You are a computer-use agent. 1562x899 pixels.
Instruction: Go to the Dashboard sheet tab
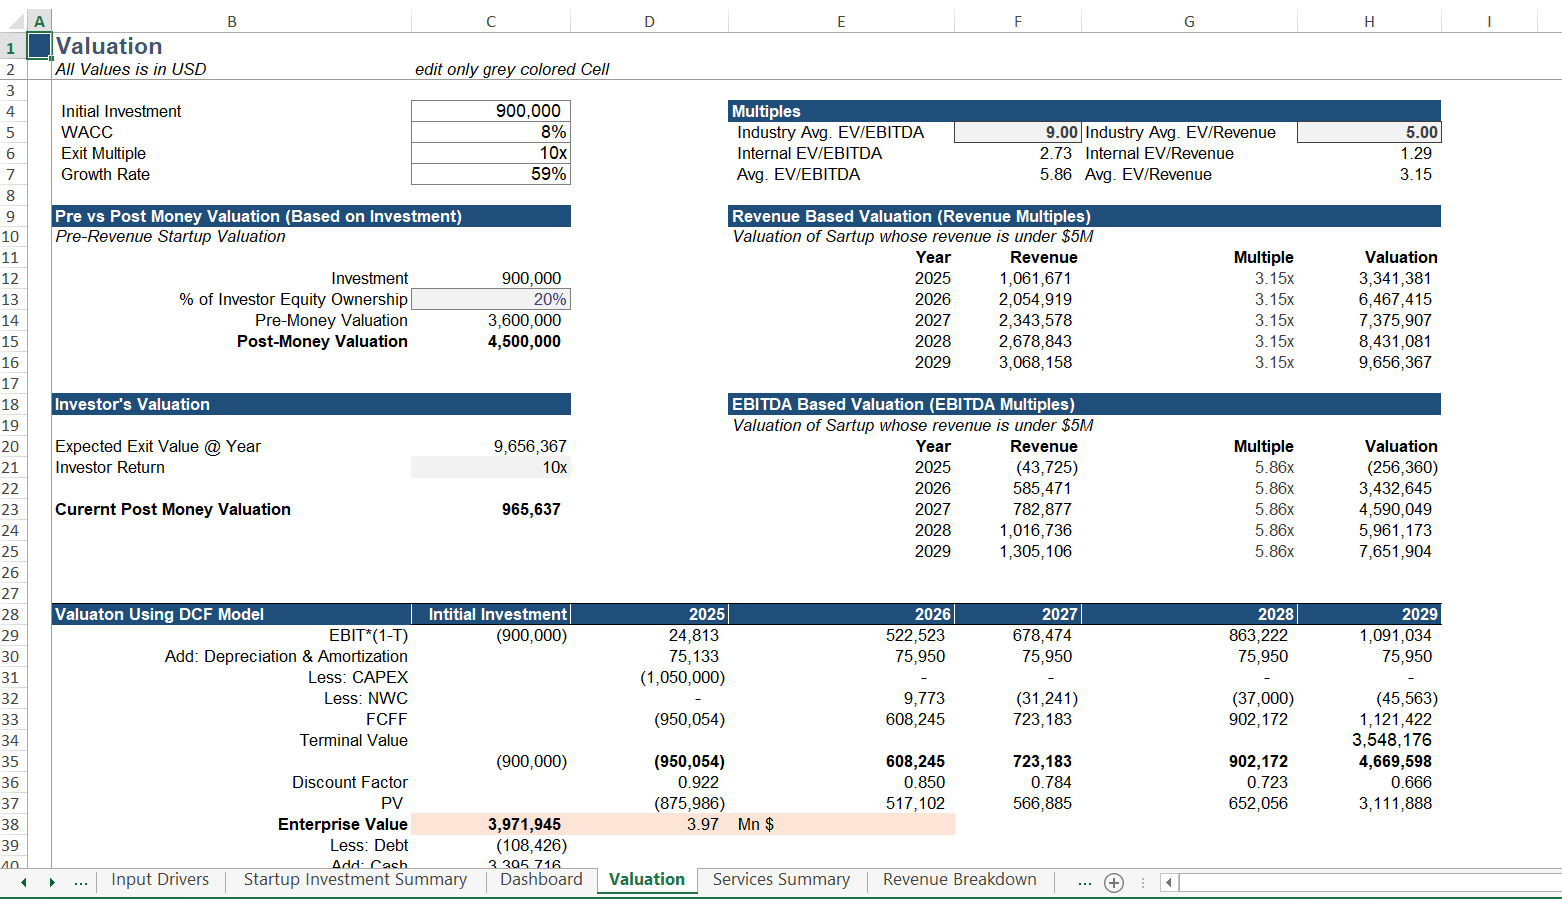[541, 880]
